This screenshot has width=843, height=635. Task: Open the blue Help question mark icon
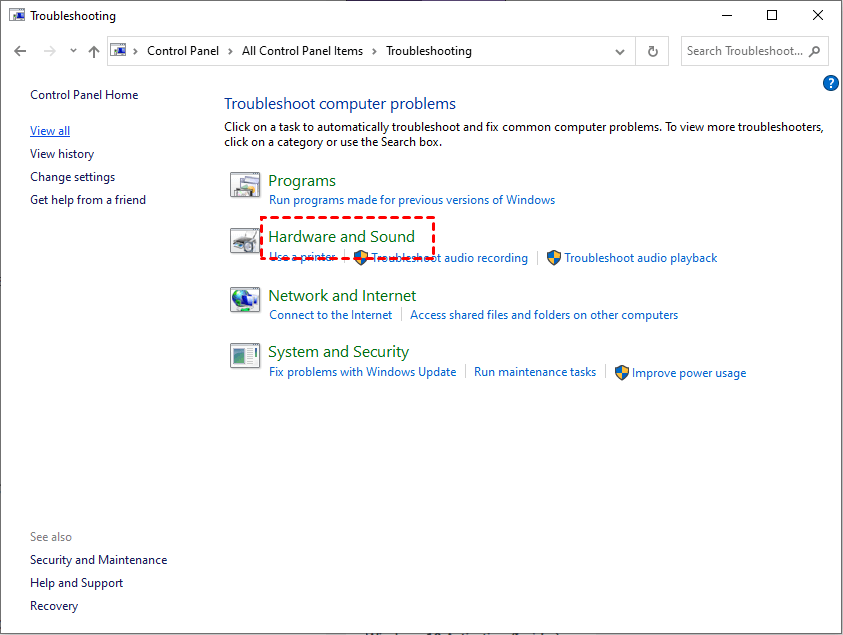(830, 83)
